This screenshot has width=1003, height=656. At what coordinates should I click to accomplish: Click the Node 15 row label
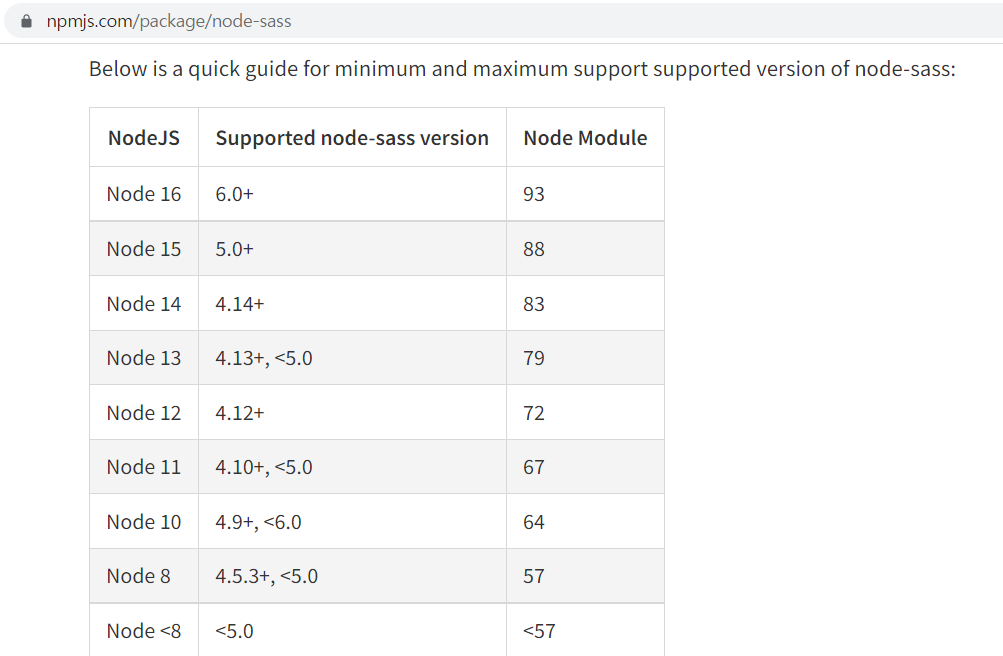click(x=144, y=249)
